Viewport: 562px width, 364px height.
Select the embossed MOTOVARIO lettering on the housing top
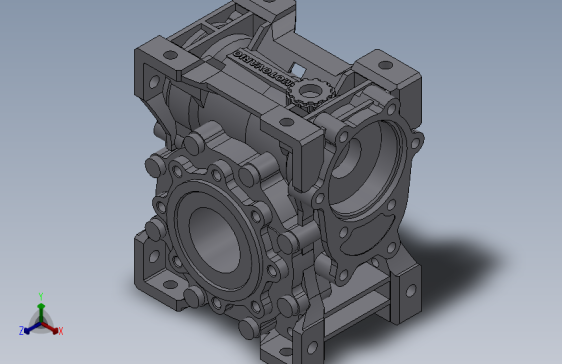click(x=263, y=68)
